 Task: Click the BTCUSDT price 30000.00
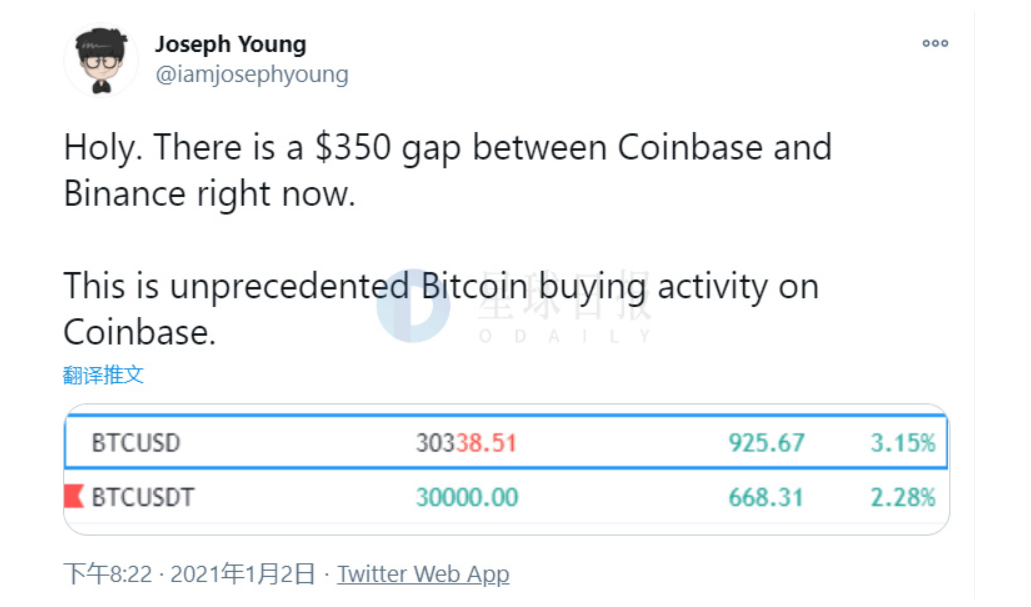pyautogui.click(x=467, y=496)
